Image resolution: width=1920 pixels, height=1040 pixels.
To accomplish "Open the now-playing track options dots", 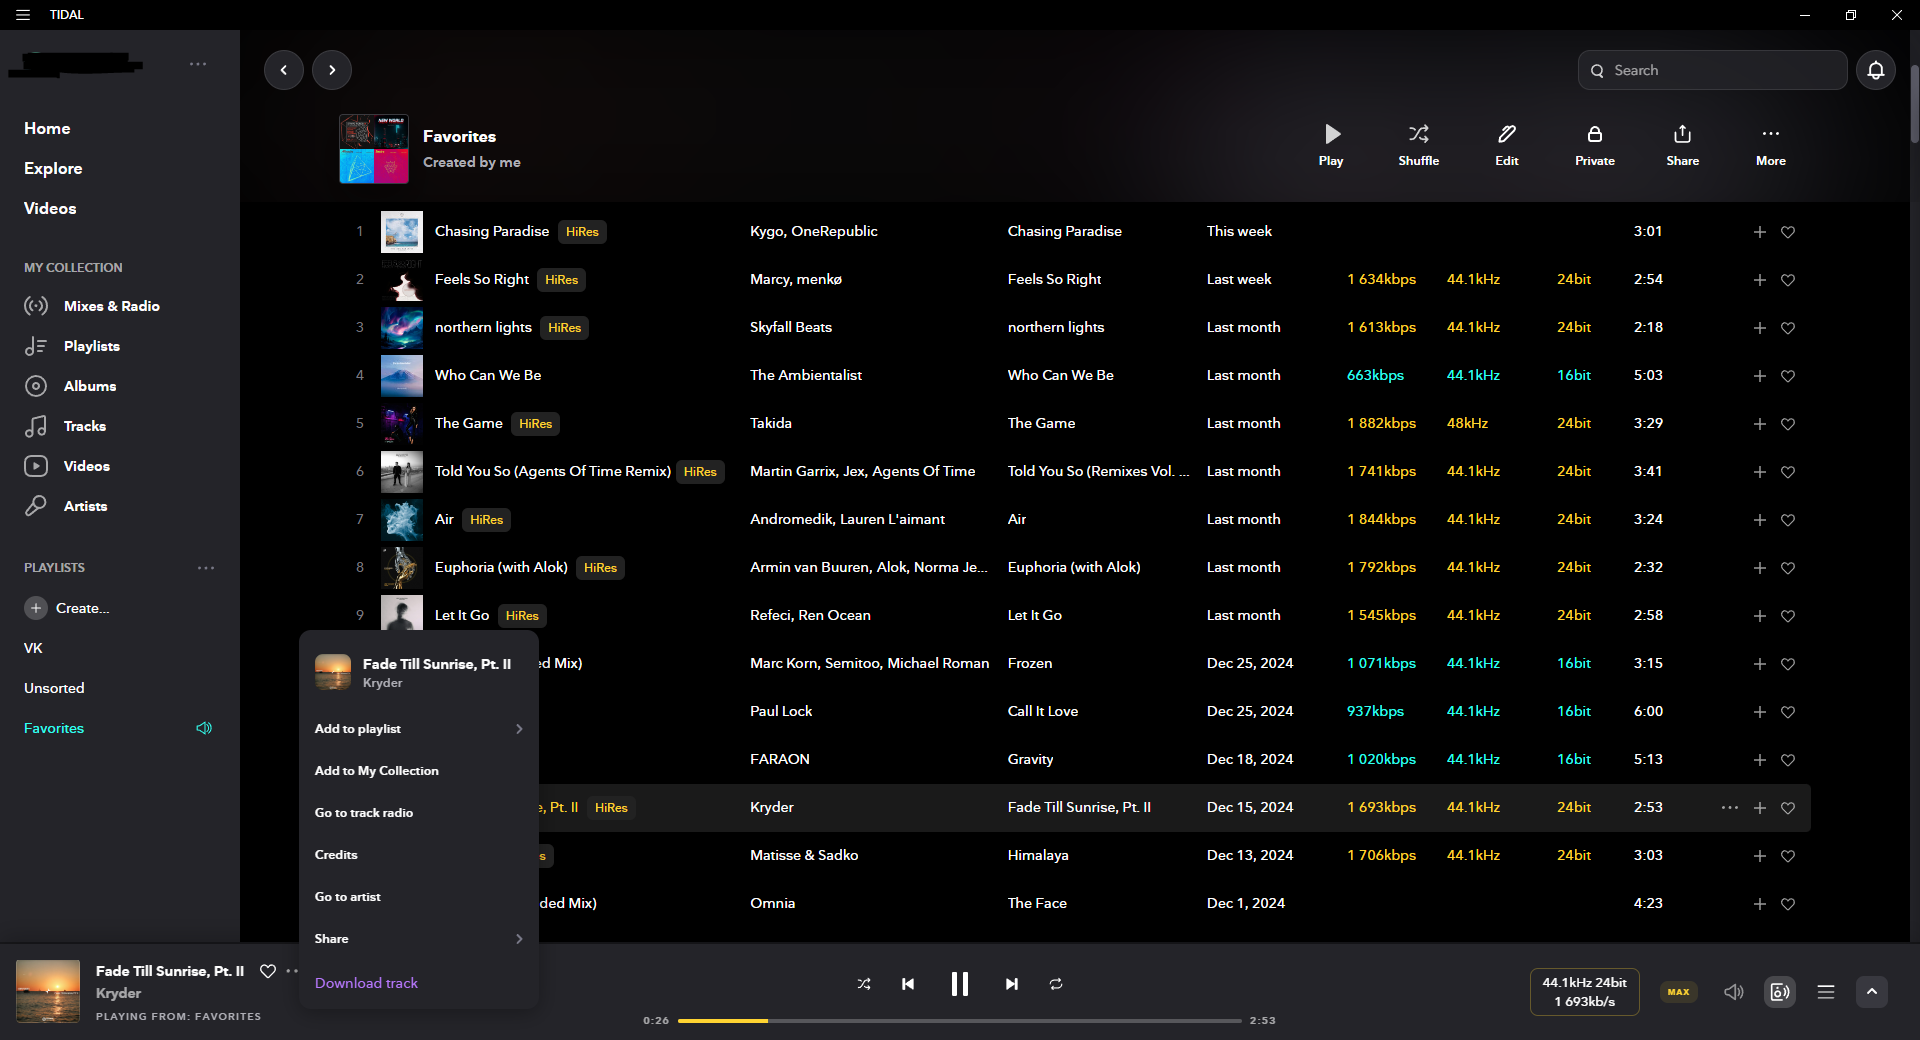I will [x=292, y=971].
